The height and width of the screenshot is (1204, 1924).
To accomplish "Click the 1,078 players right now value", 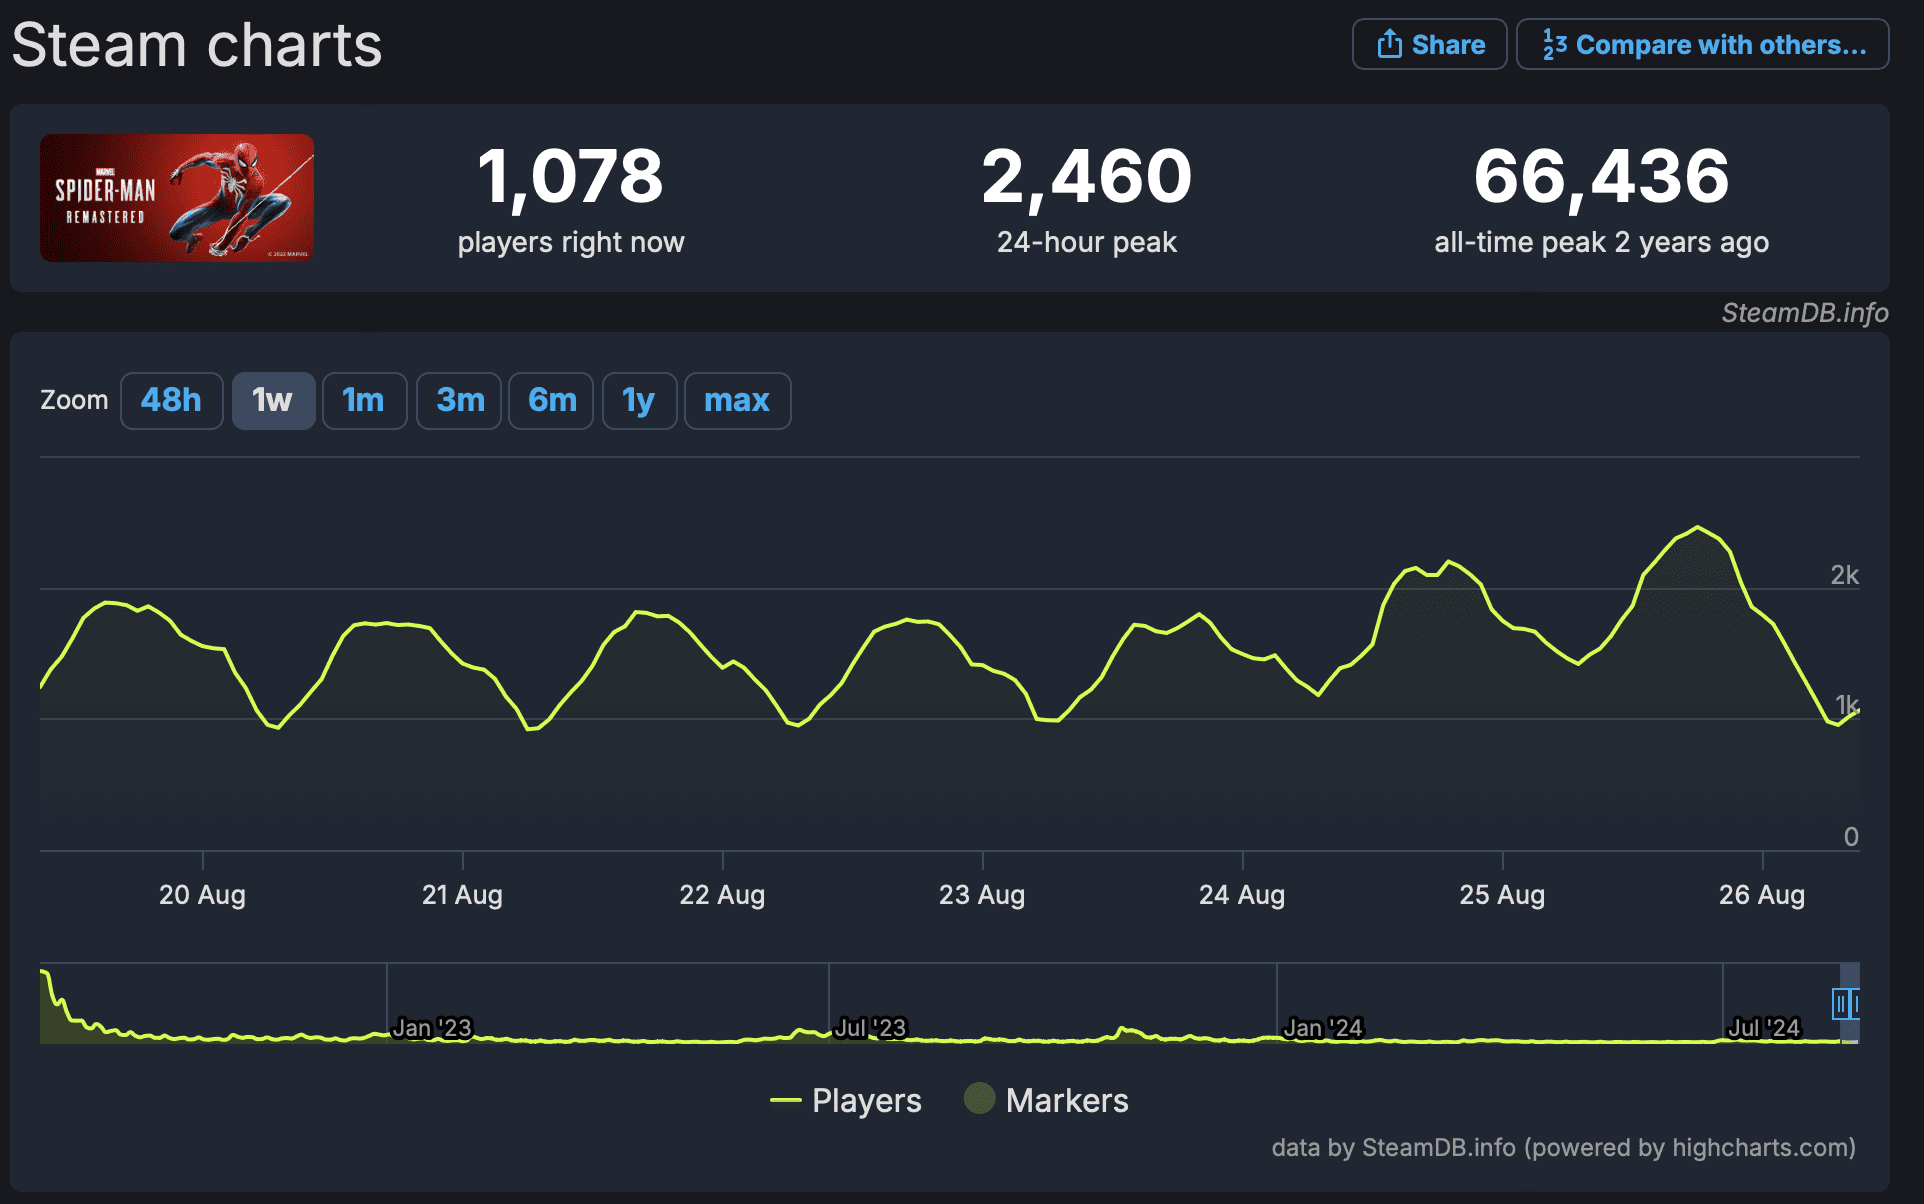I will pos(570,176).
